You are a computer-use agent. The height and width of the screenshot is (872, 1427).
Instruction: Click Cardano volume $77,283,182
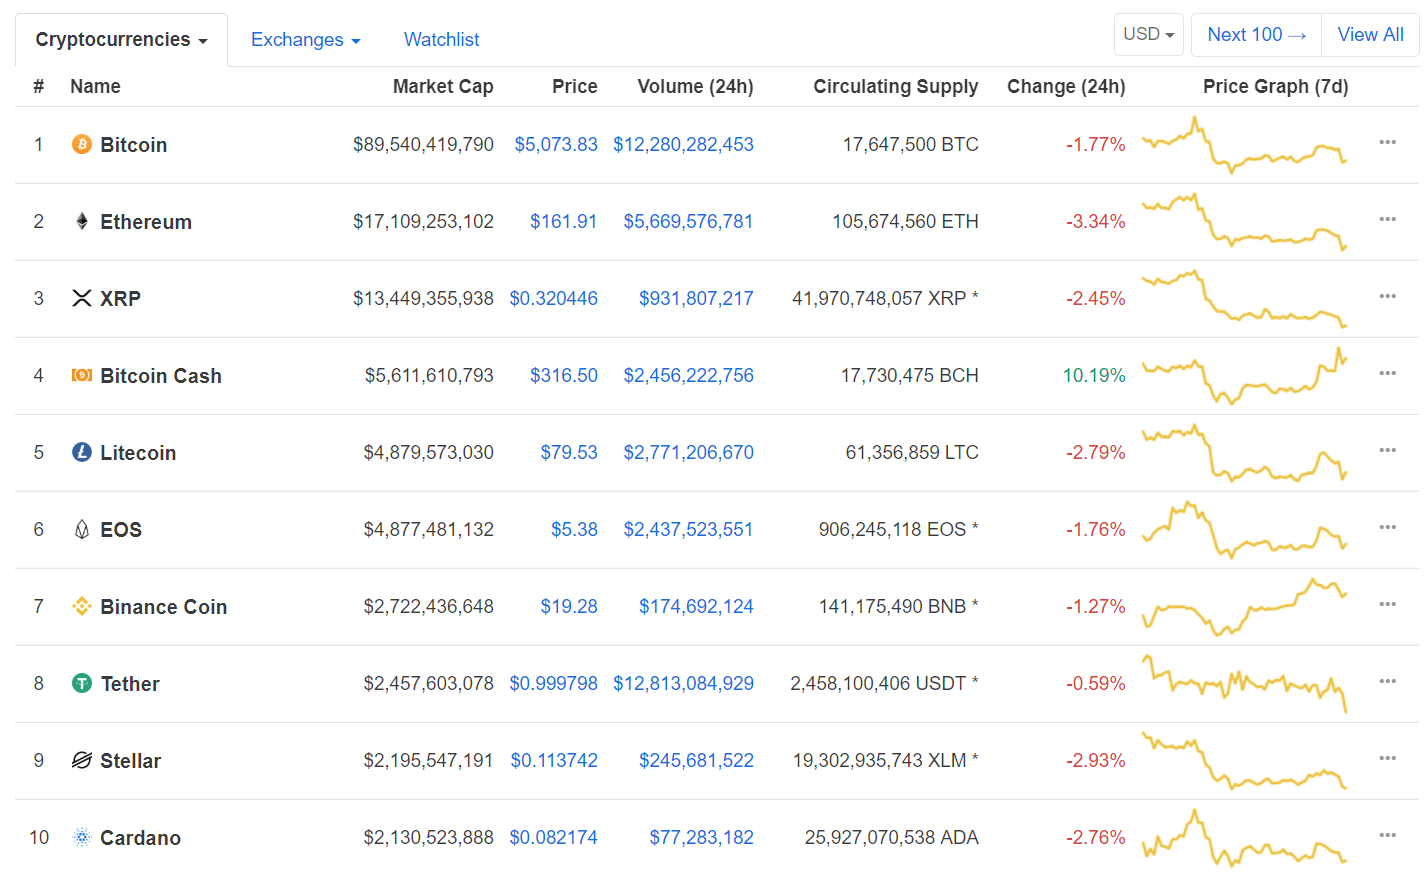[x=701, y=837]
